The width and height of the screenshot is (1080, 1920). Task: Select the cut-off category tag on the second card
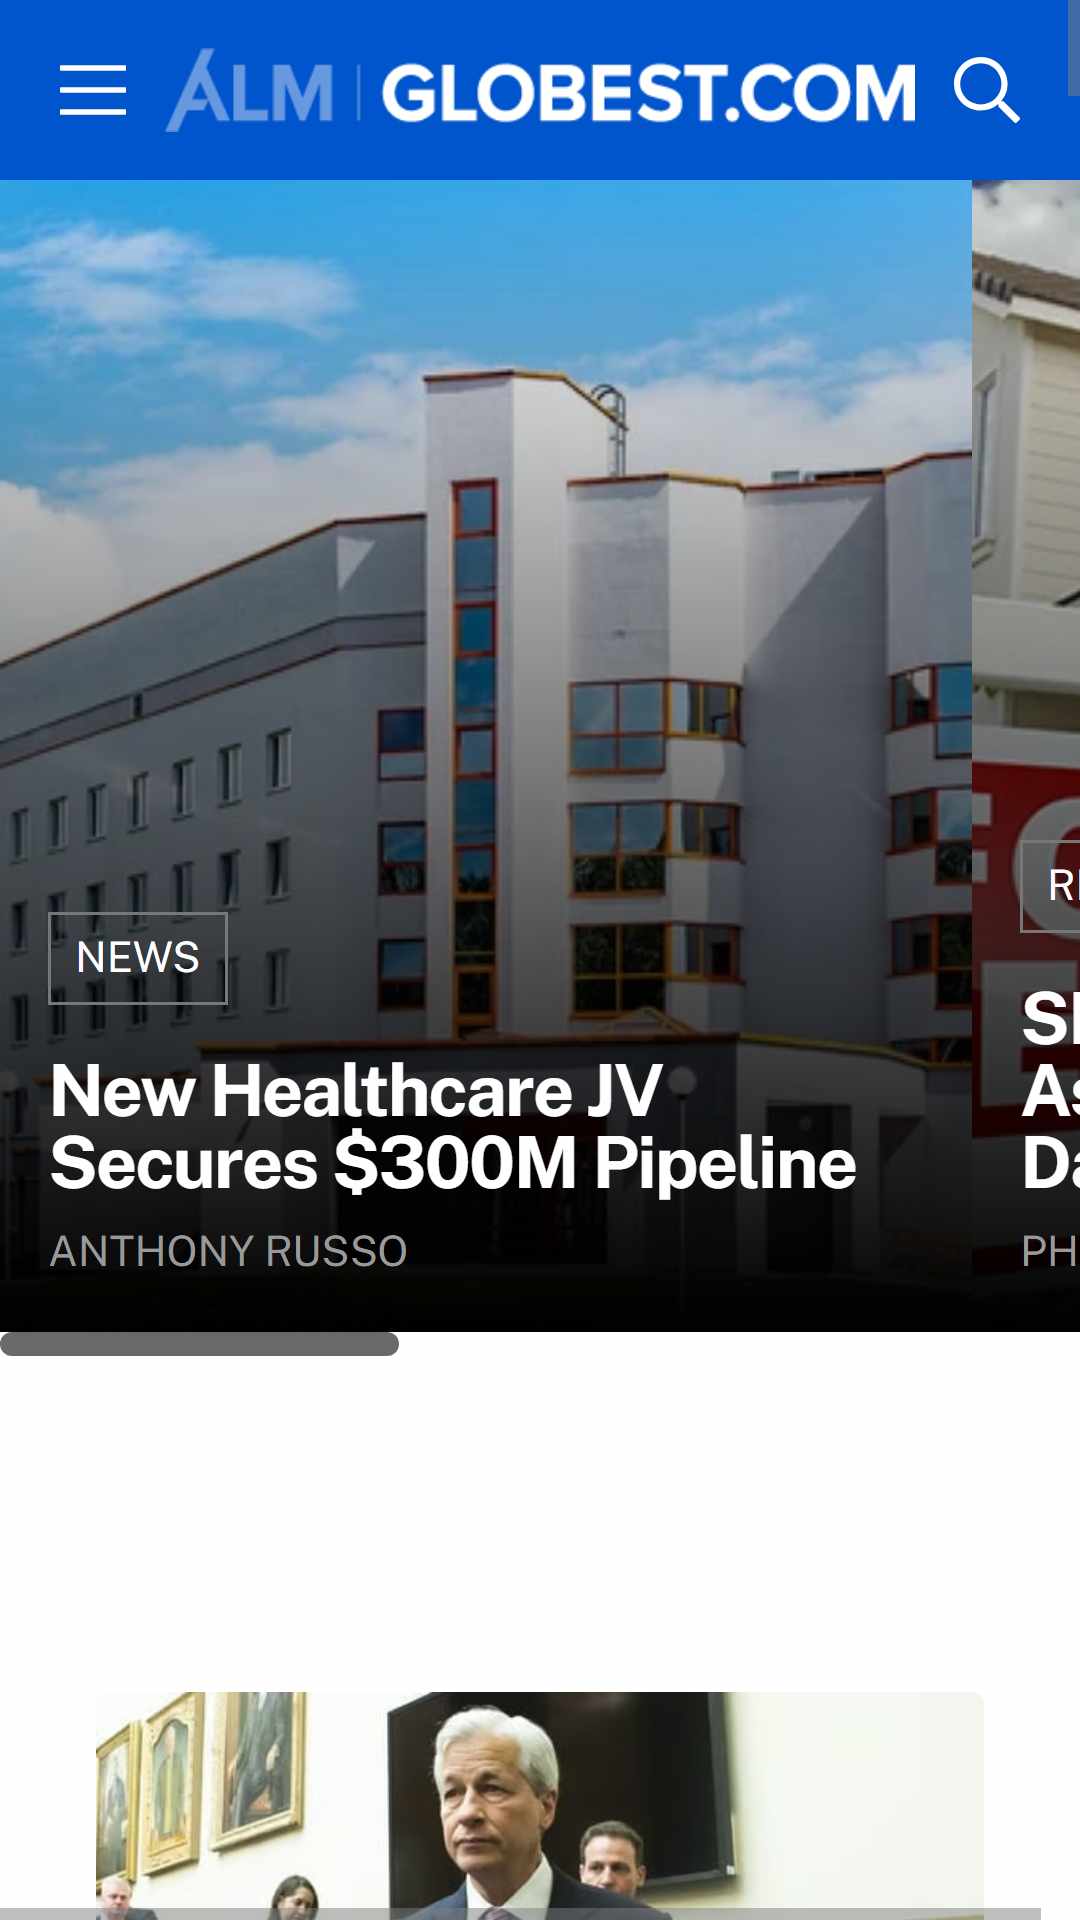(x=1050, y=886)
